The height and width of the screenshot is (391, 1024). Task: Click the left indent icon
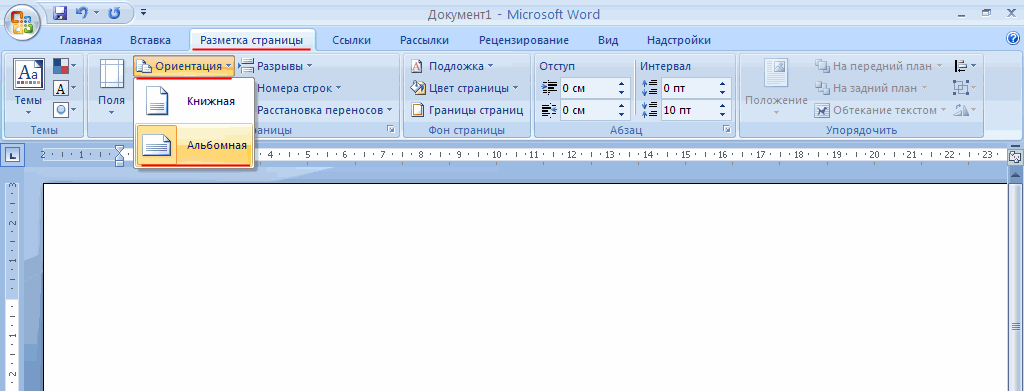pyautogui.click(x=549, y=87)
